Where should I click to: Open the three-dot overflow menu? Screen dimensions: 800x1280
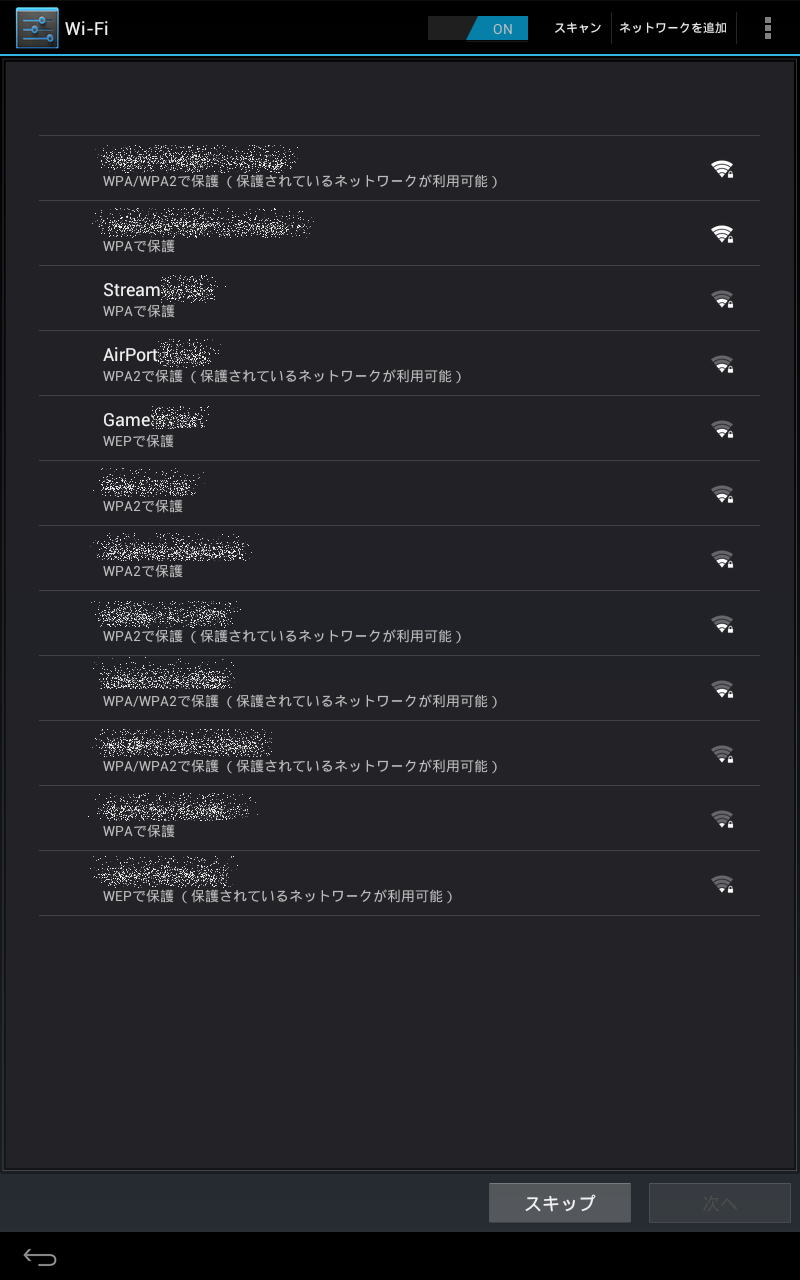[767, 28]
